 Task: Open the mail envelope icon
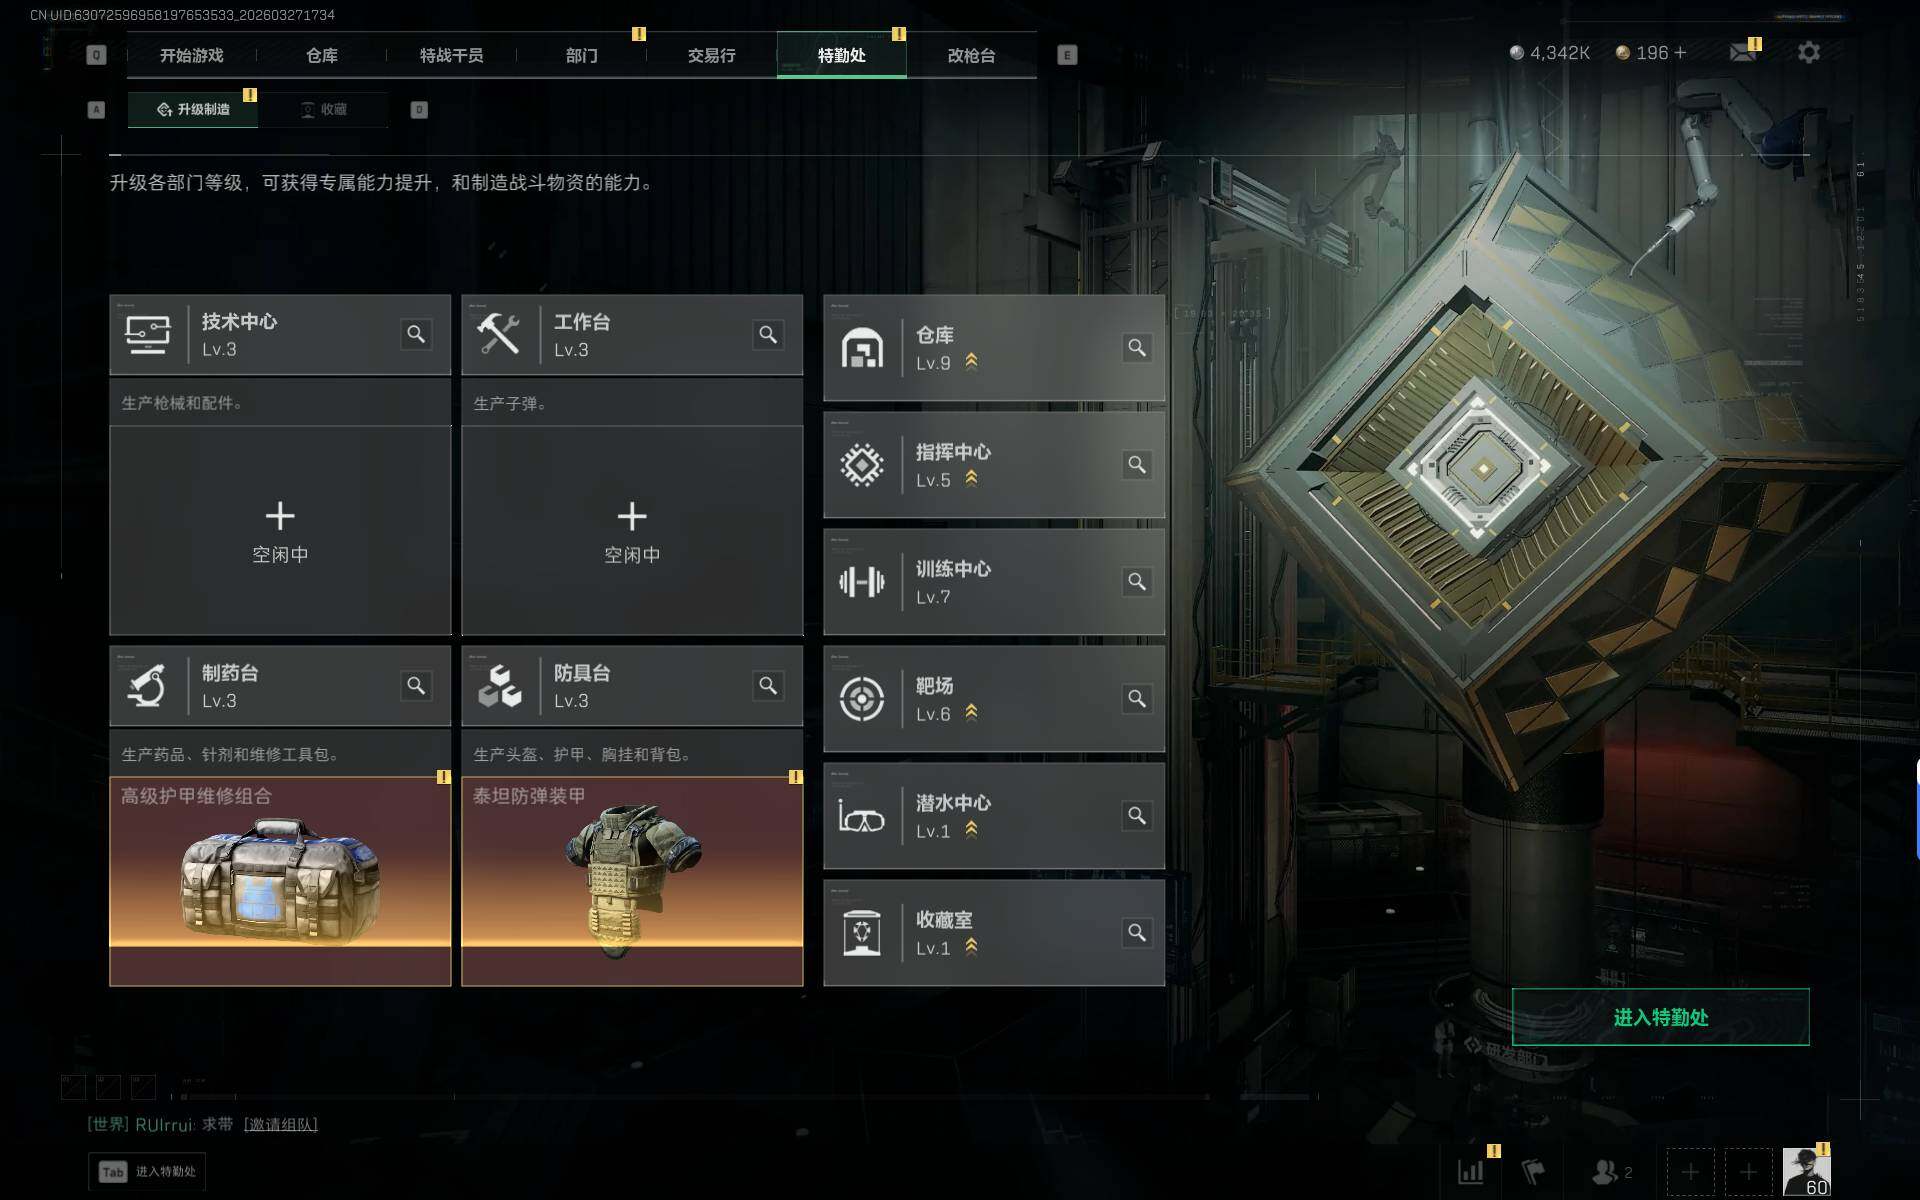1743,52
